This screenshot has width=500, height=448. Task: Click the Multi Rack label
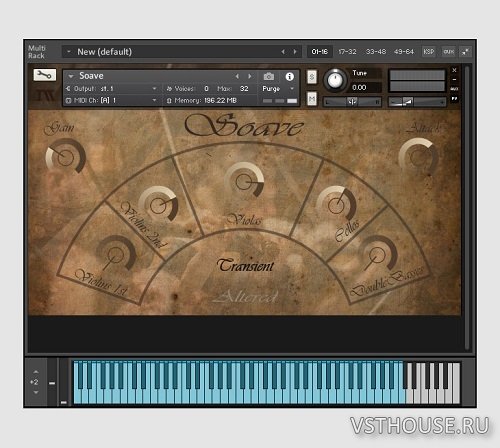[36, 52]
